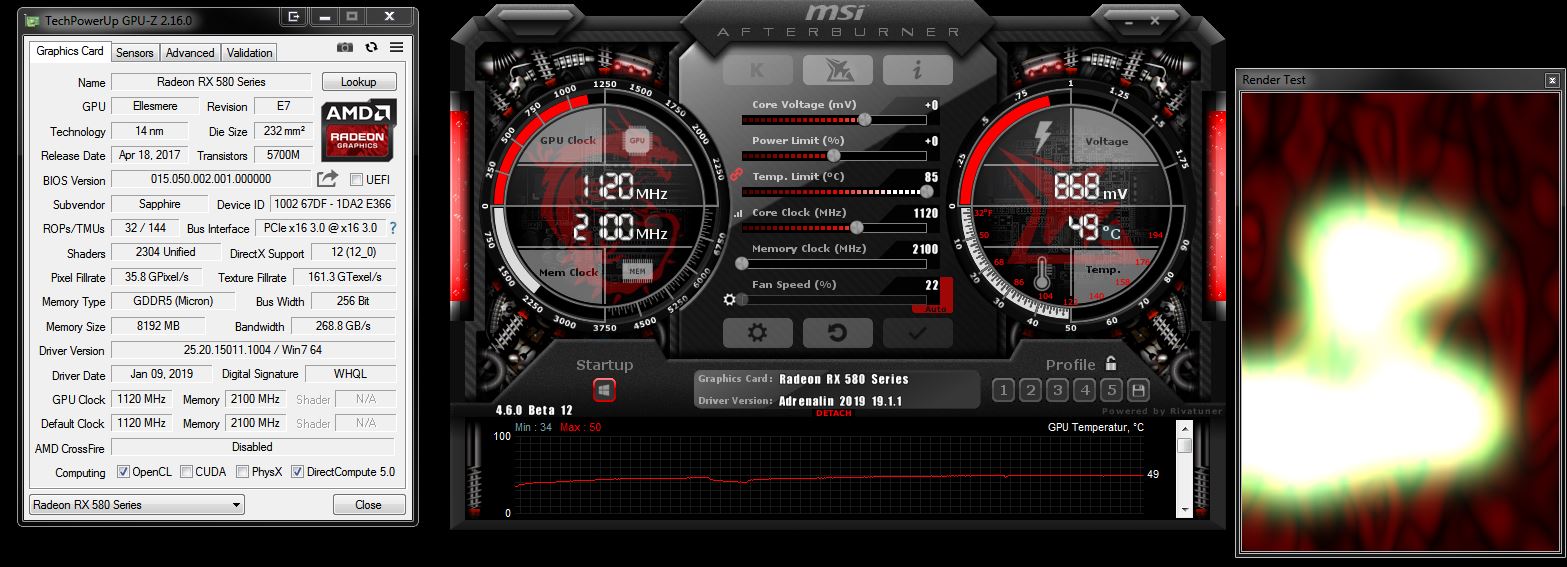Click the Core Voltage slider handle
This screenshot has height=567, width=1567.
tap(864, 119)
